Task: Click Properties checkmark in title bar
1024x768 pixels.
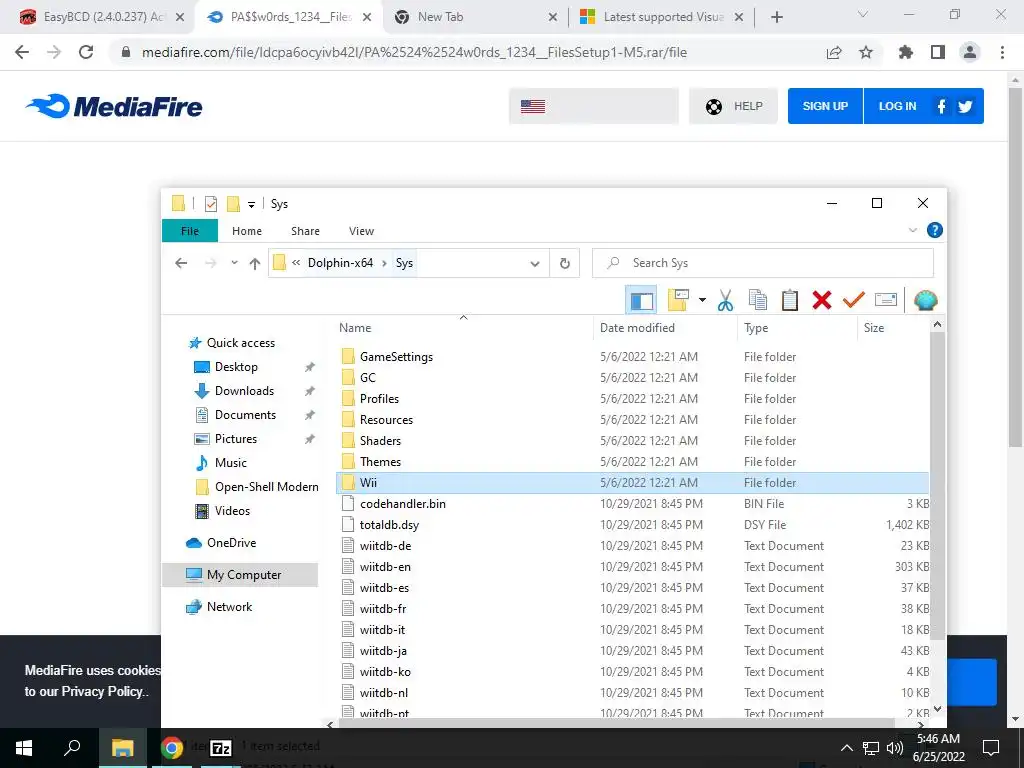Action: coord(211,204)
